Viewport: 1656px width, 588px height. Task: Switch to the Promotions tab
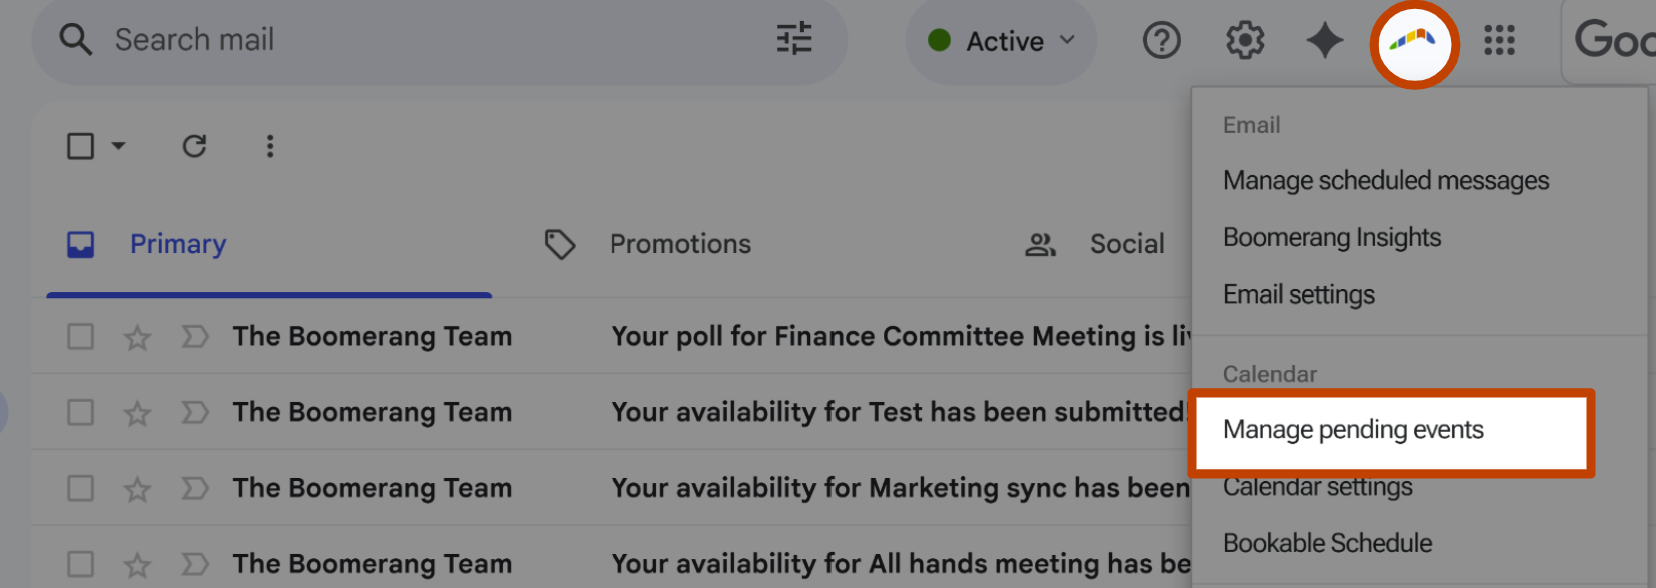click(646, 244)
